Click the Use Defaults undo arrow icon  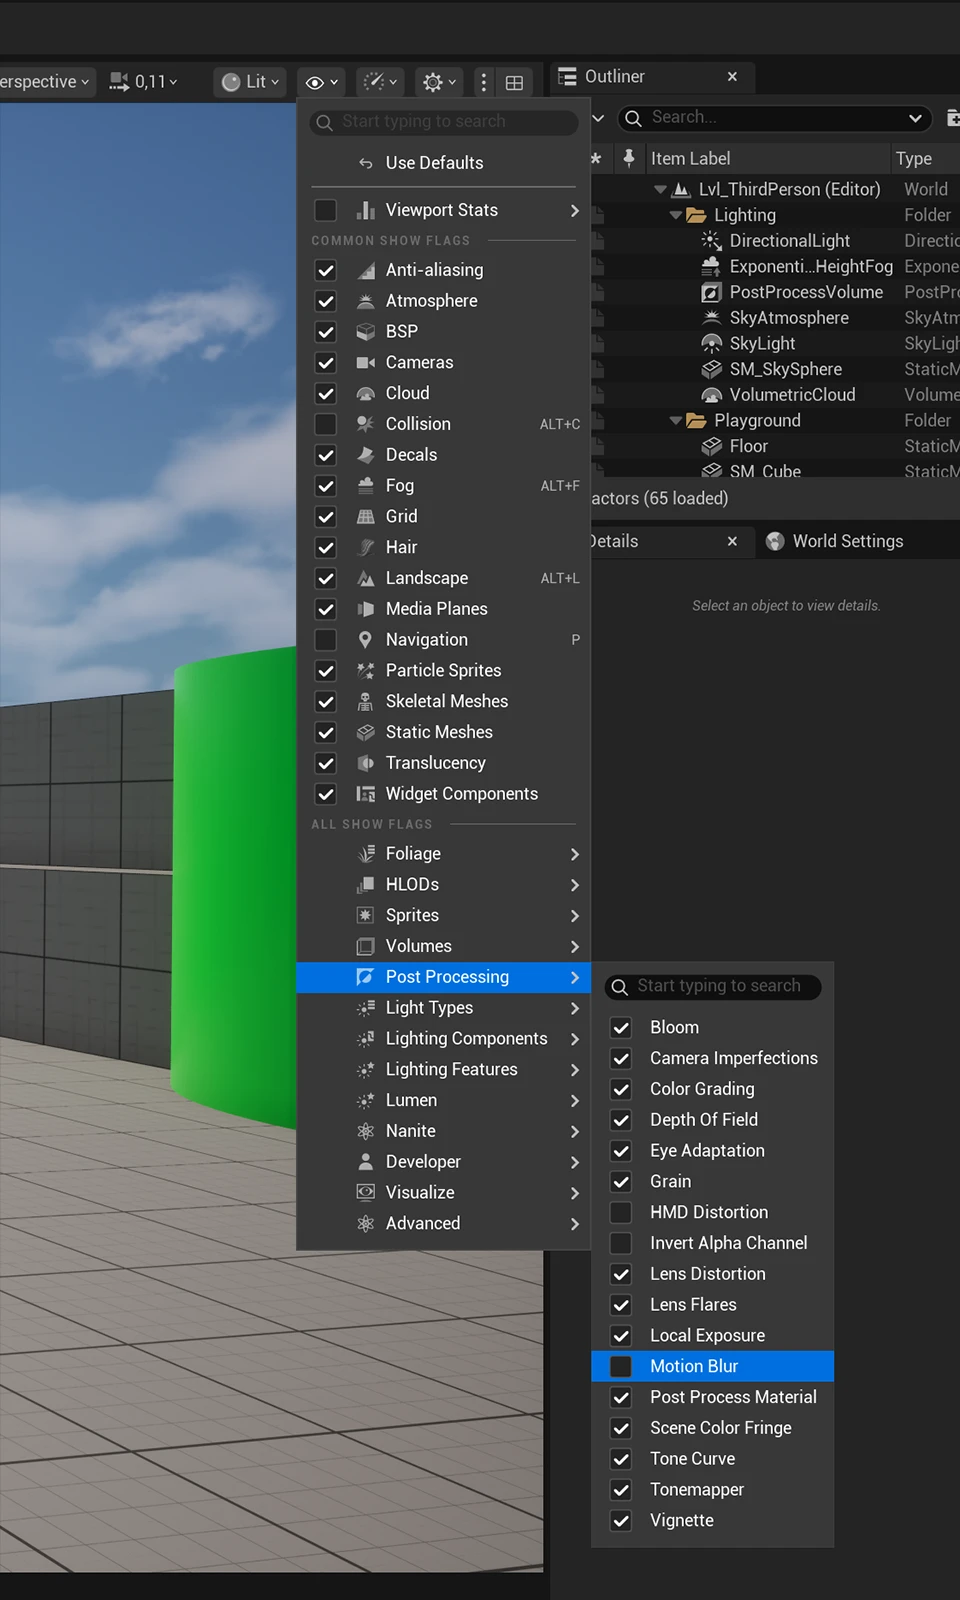tap(366, 163)
